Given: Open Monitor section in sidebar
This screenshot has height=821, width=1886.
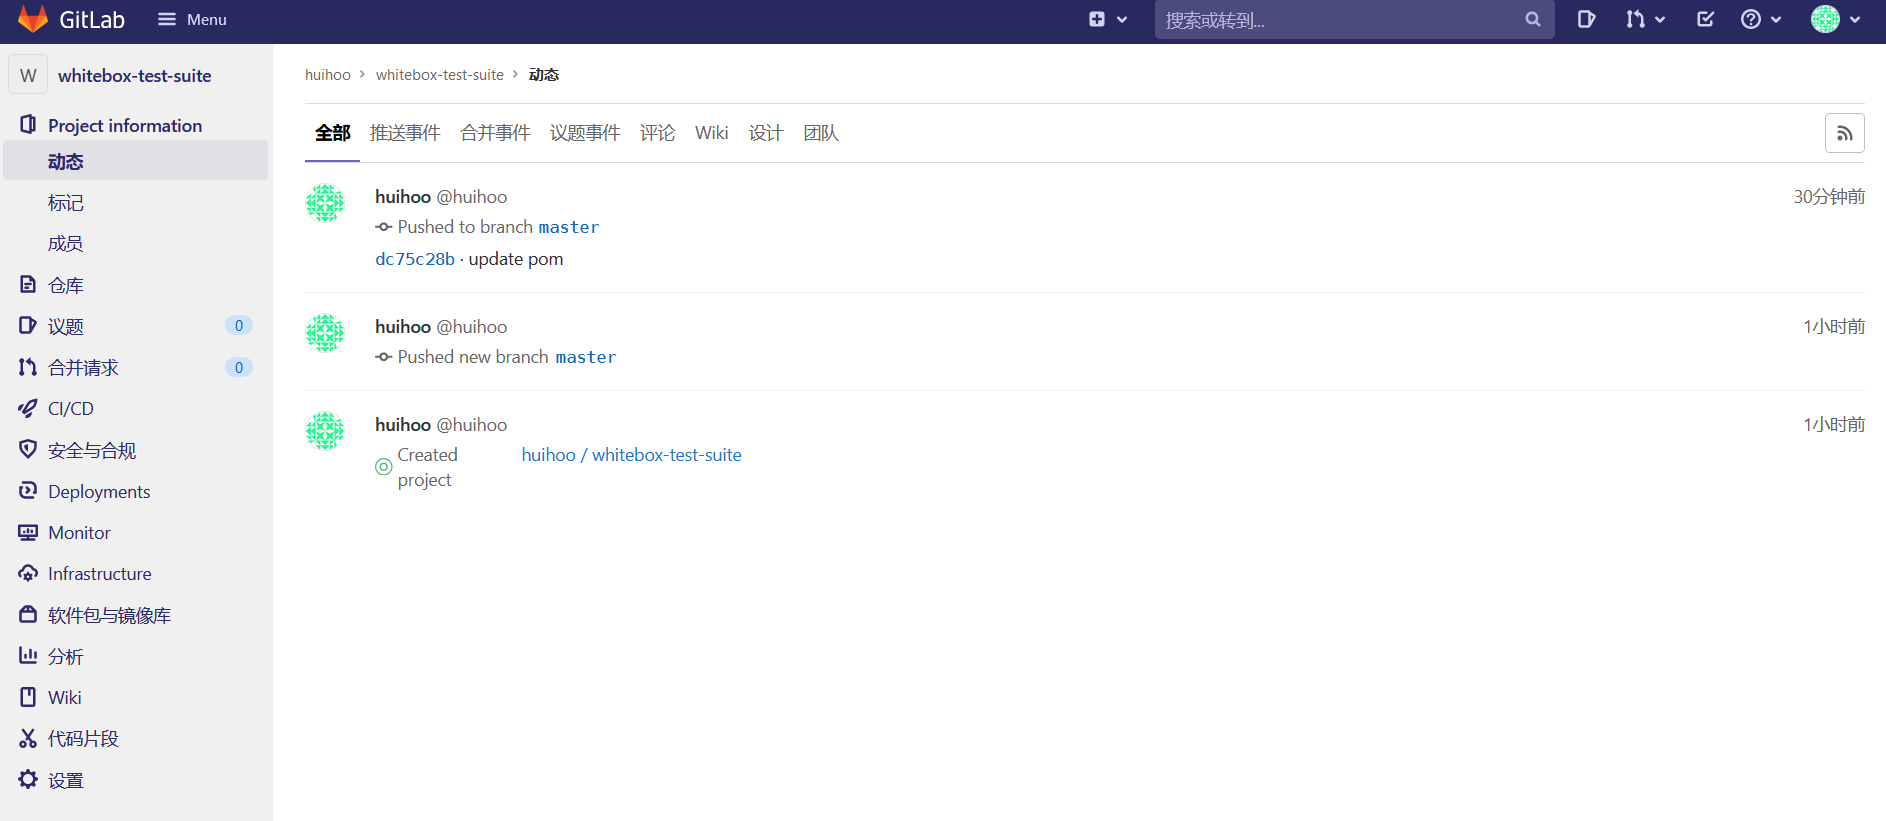Looking at the screenshot, I should coord(79,533).
